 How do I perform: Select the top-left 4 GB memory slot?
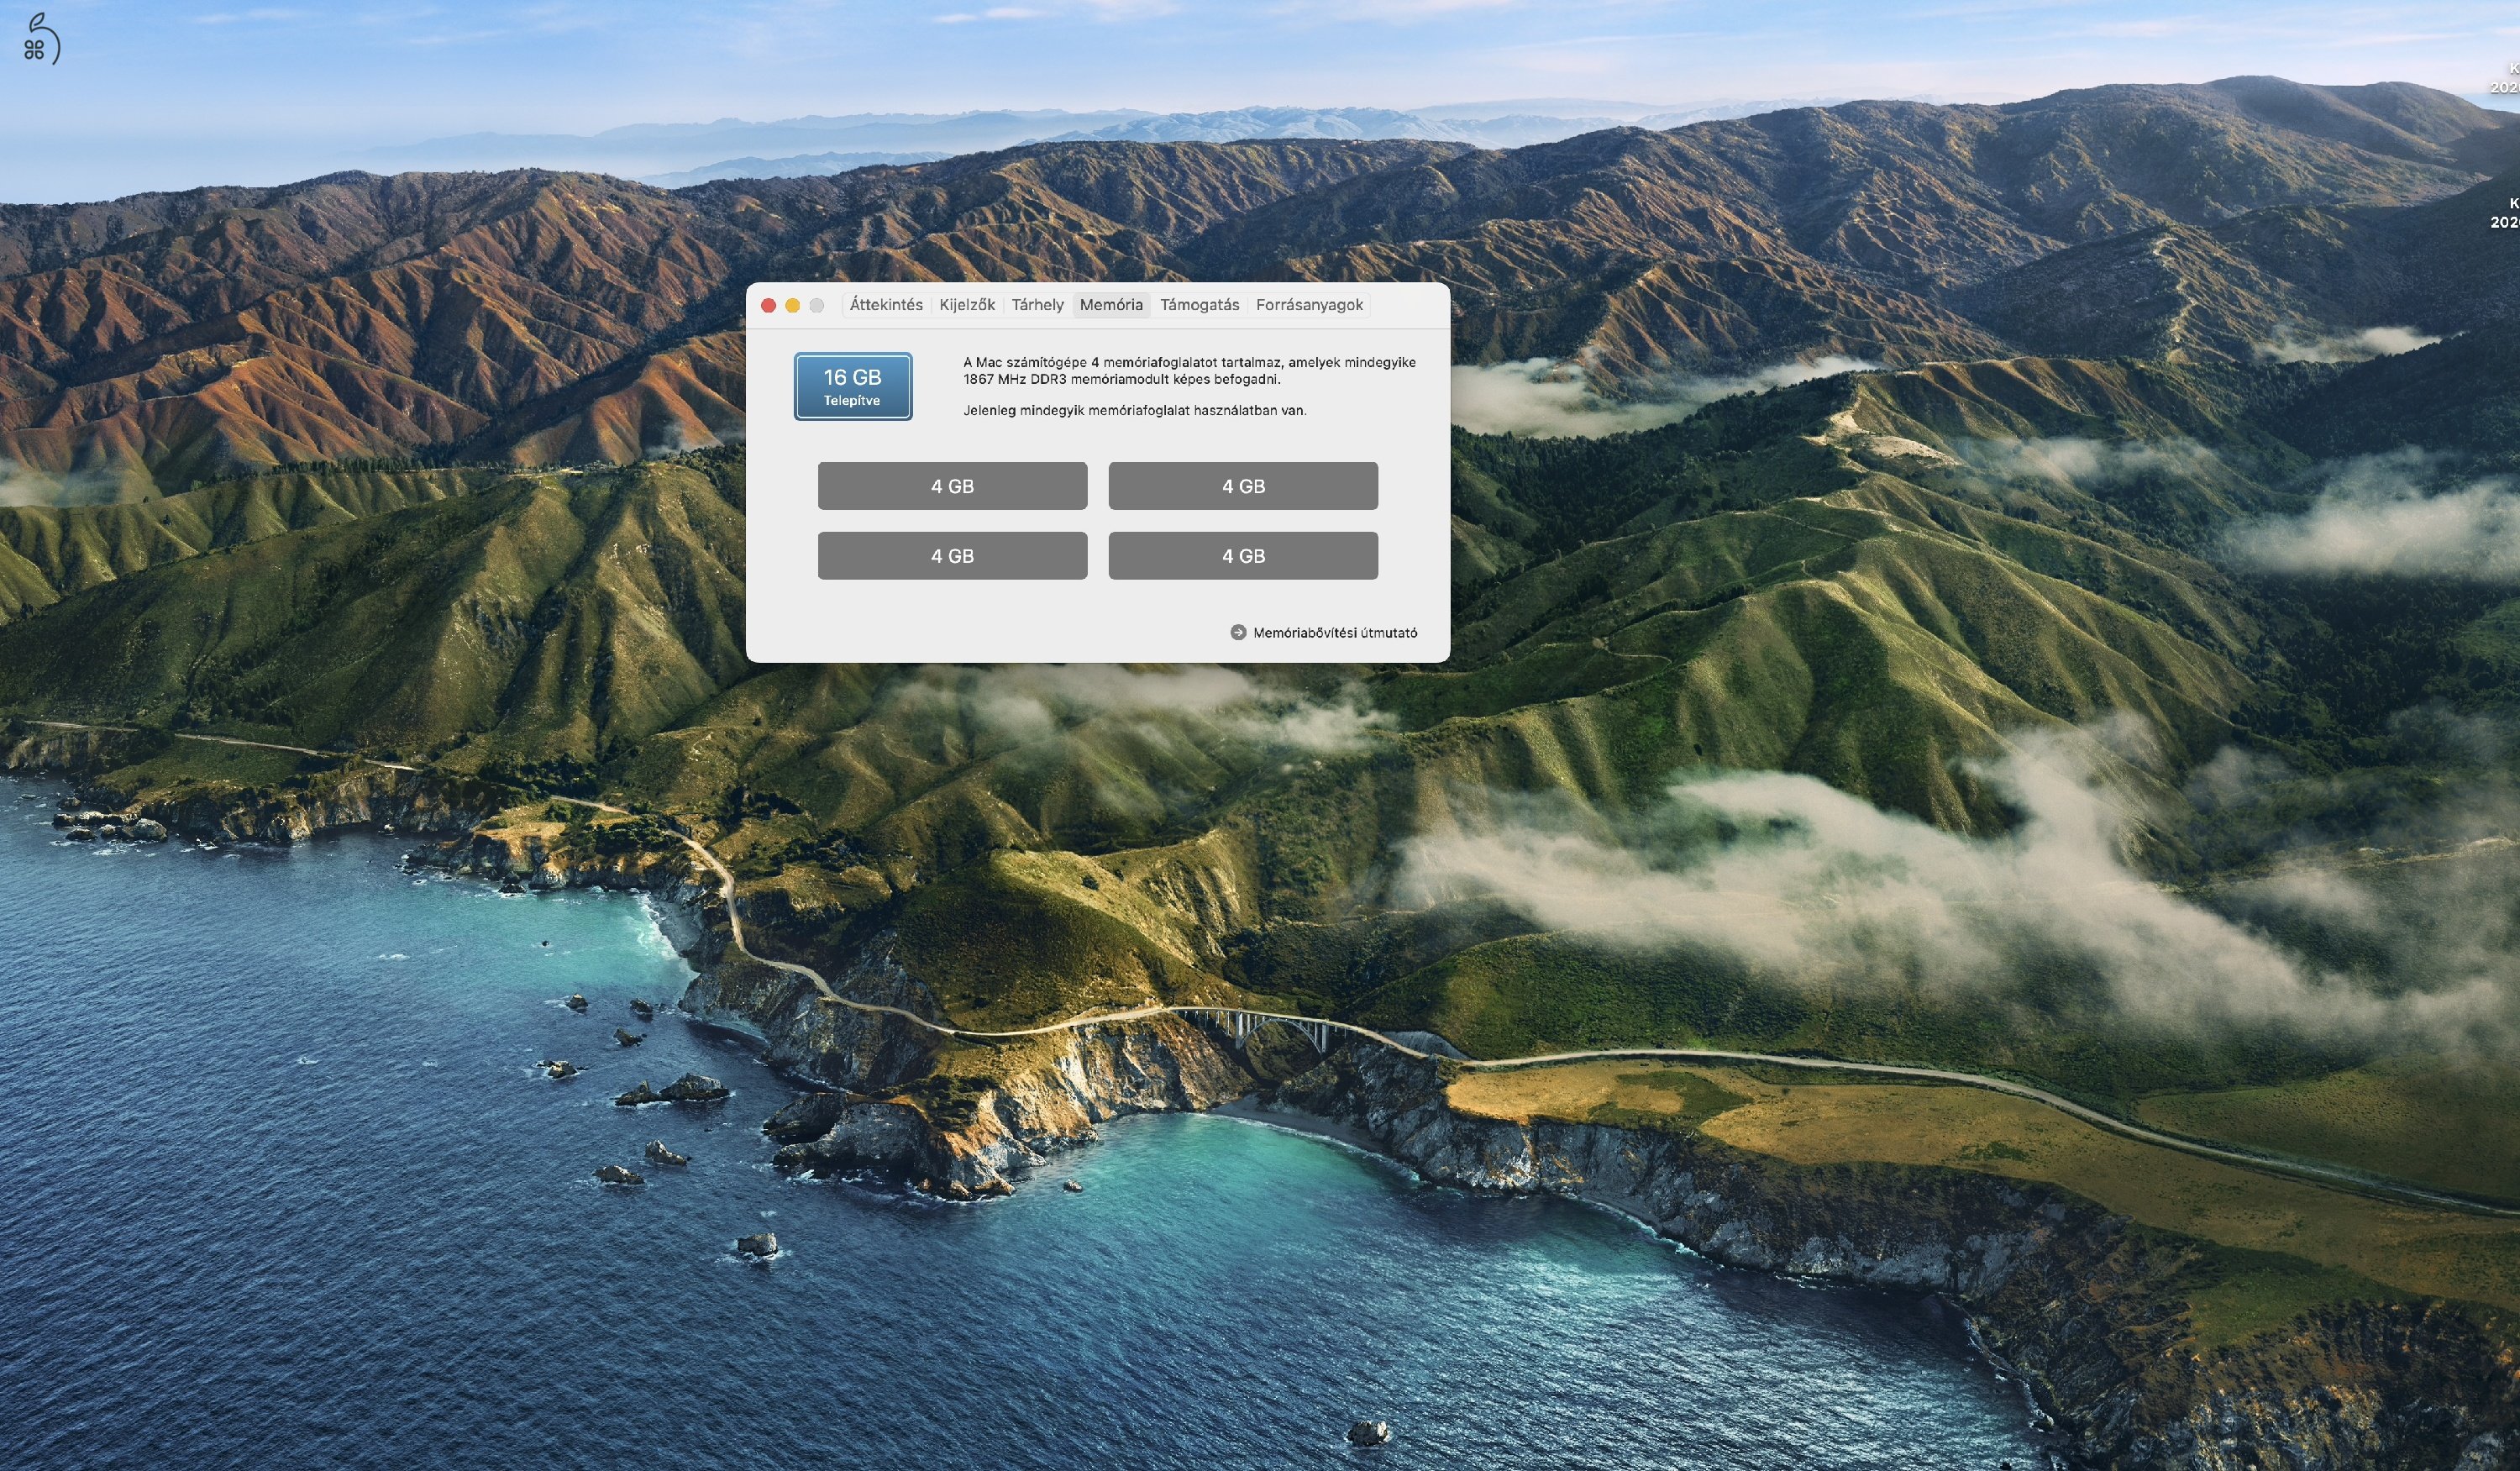(952, 486)
